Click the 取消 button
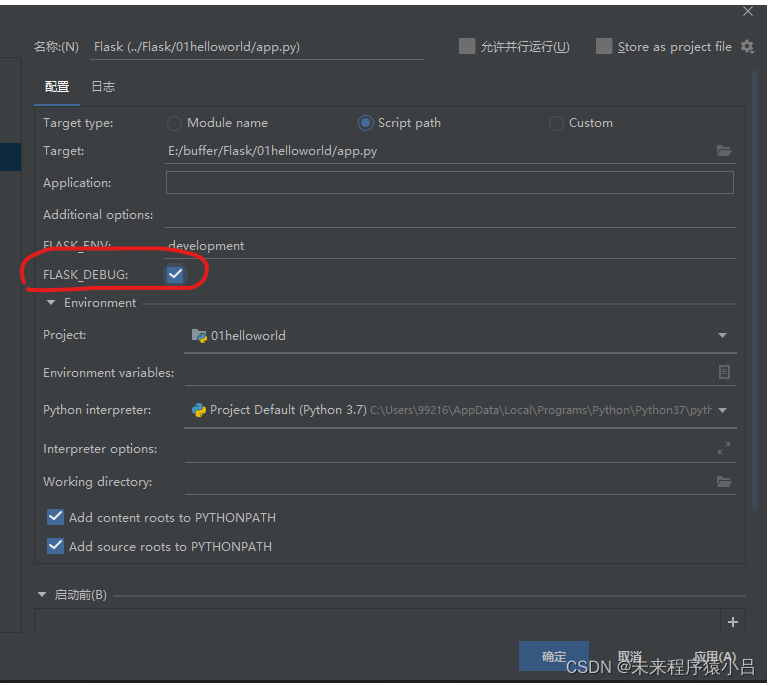The image size is (770, 686). coord(630,656)
